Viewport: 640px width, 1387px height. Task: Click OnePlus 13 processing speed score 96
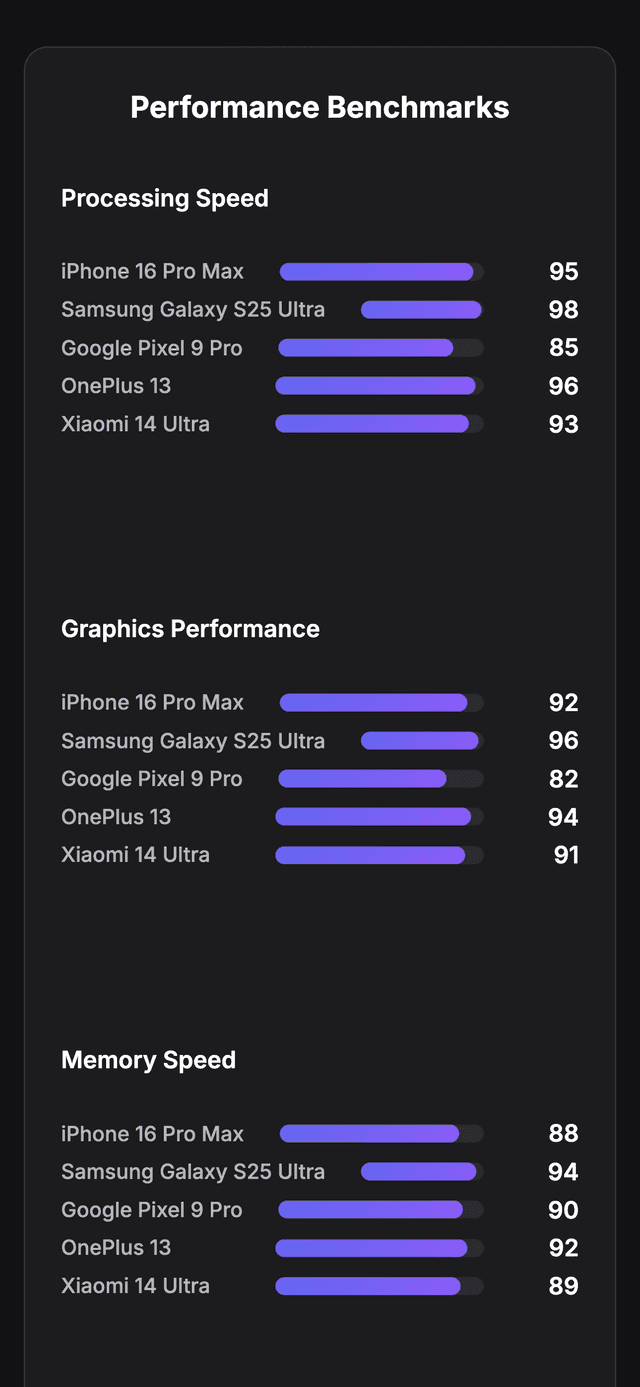coord(563,386)
